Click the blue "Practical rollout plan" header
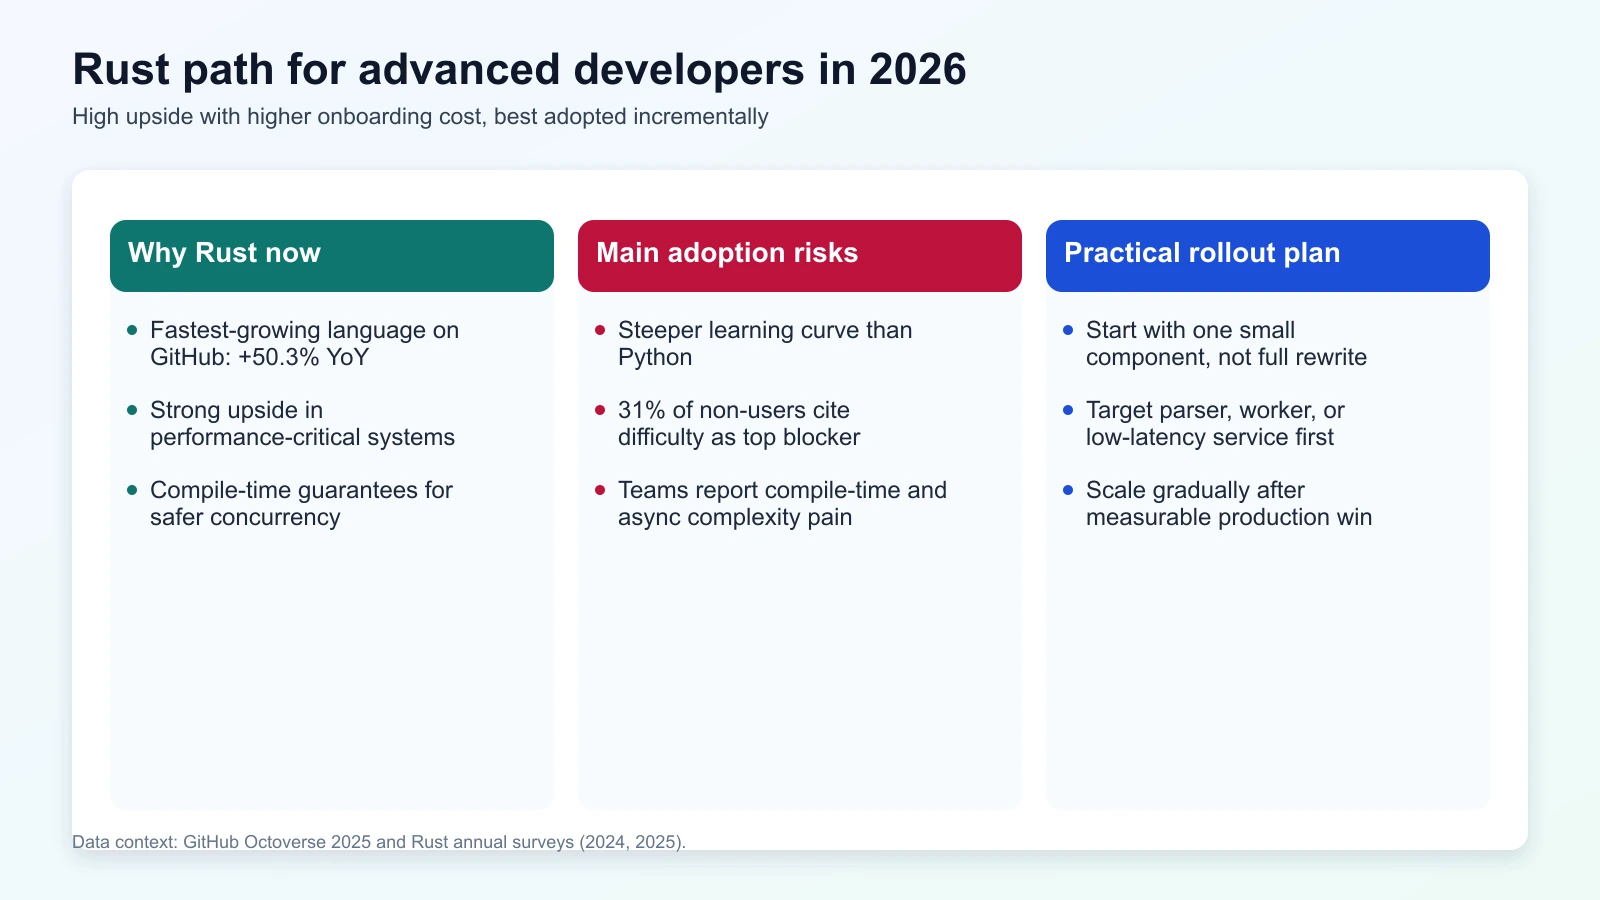Viewport: 1600px width, 900px height. [x=1202, y=254]
